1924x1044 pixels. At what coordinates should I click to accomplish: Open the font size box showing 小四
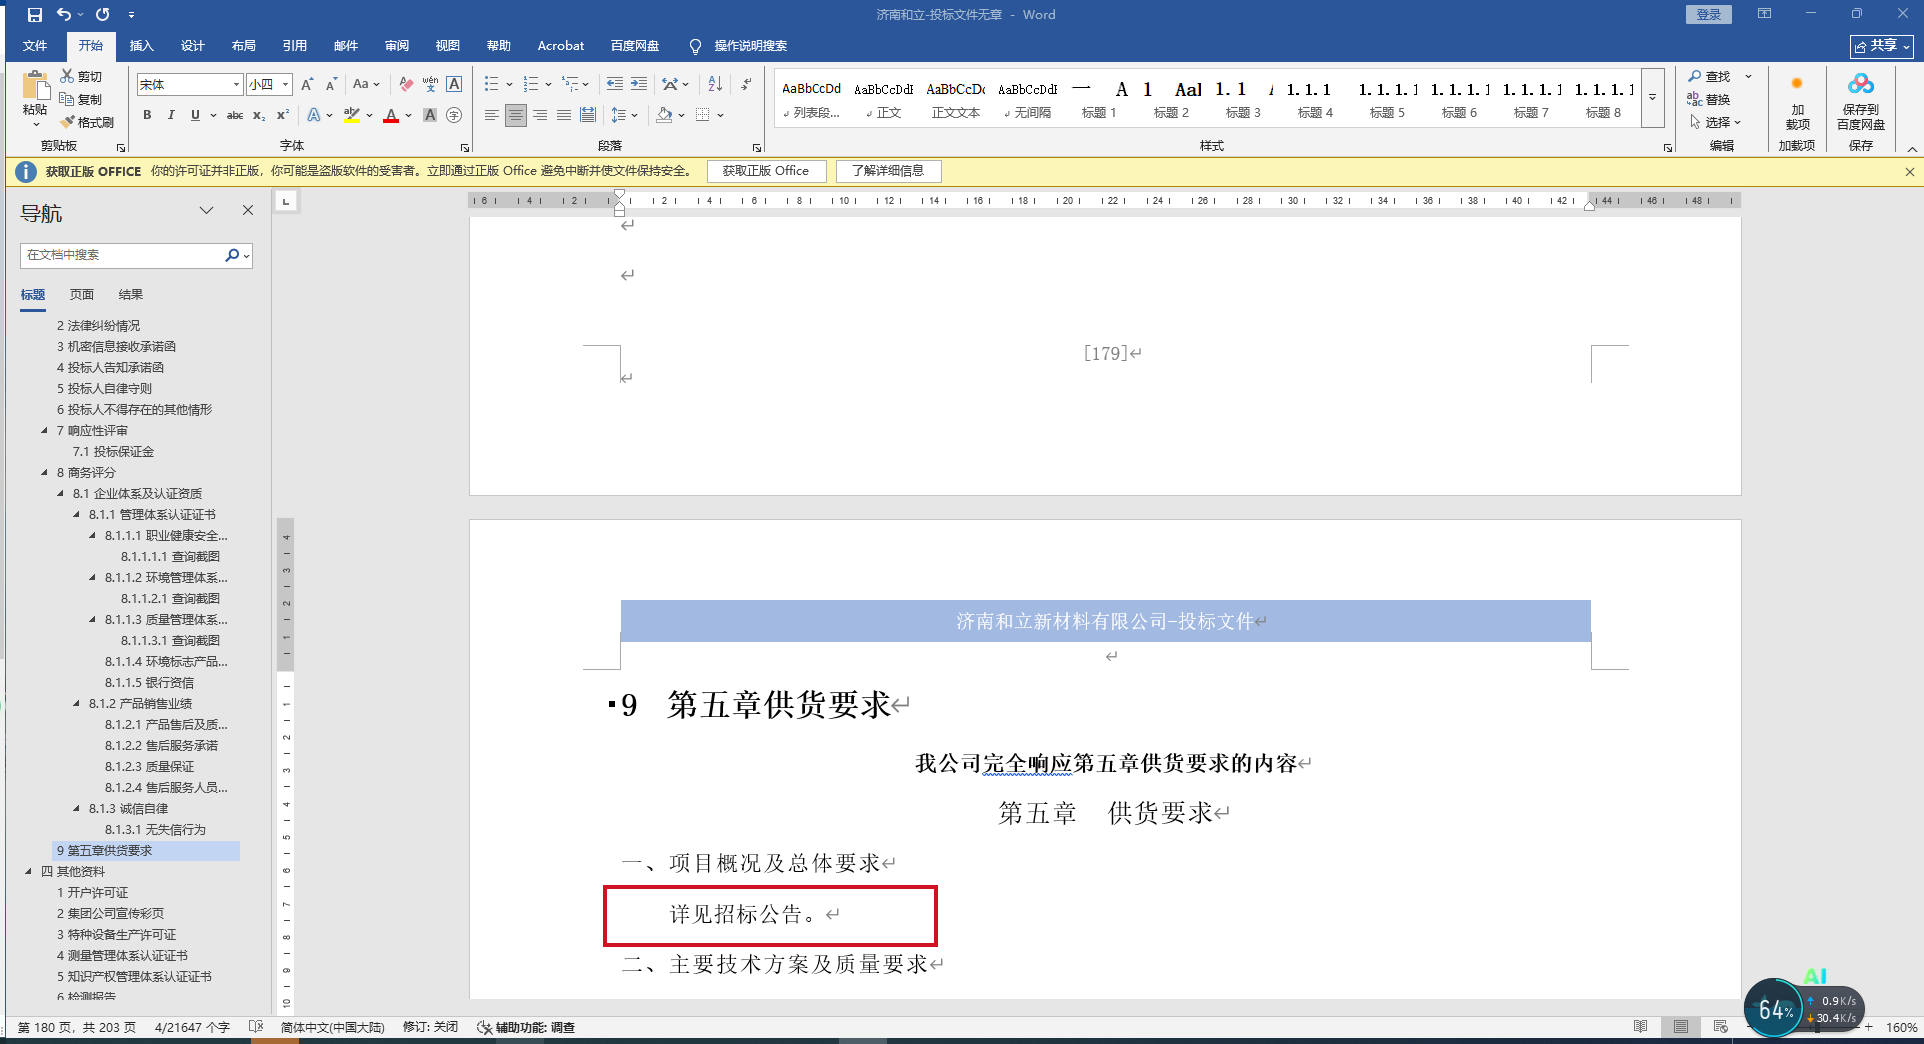pos(270,84)
